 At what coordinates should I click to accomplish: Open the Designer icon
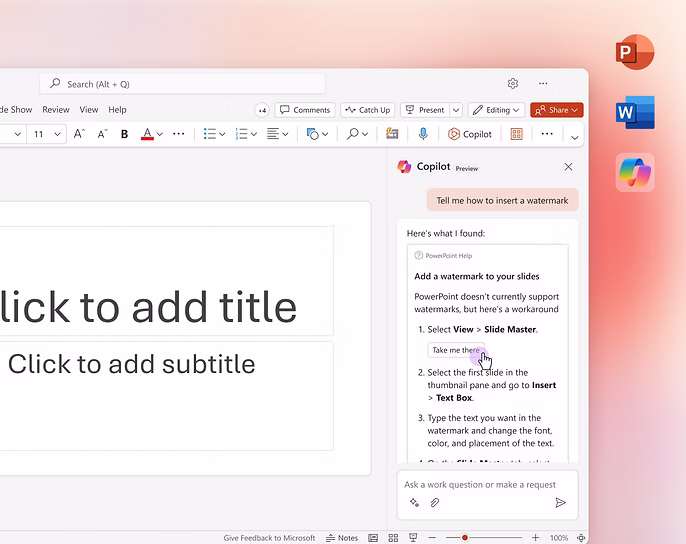392,133
